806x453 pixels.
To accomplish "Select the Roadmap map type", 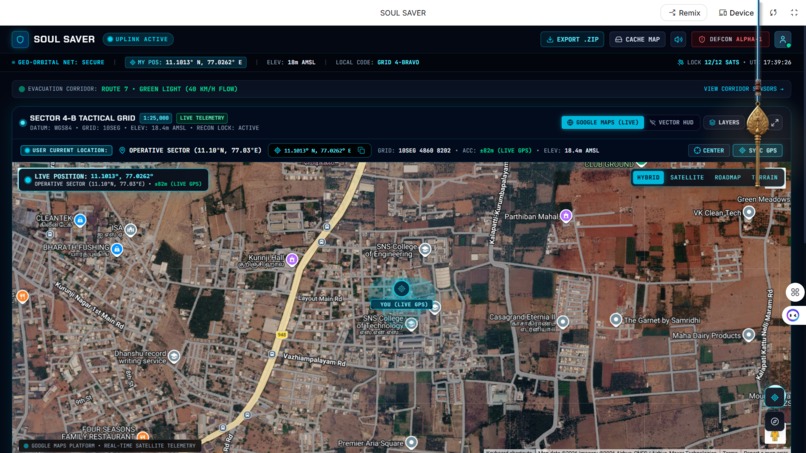I will tap(727, 177).
